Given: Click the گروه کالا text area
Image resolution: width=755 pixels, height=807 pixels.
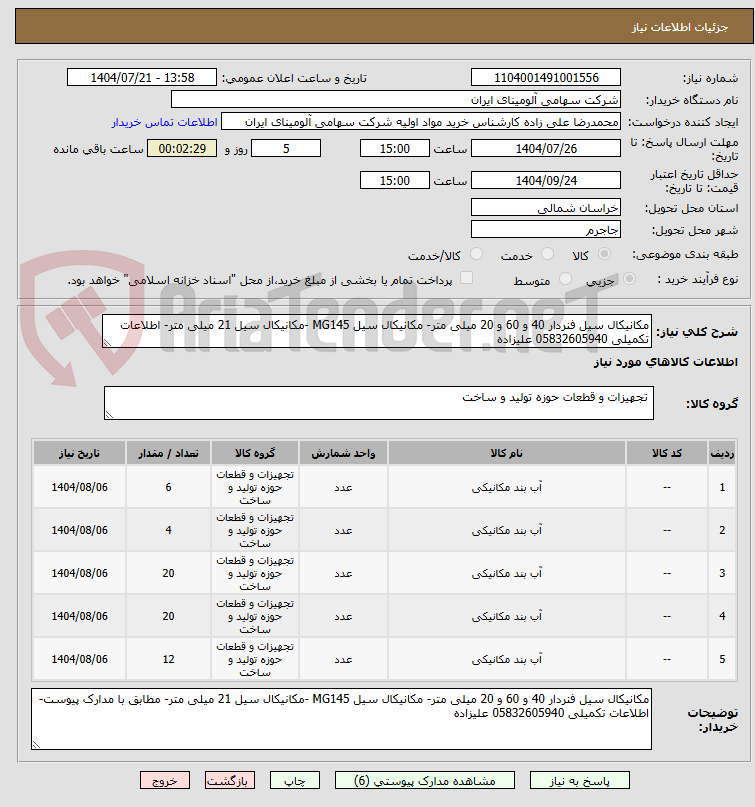Looking at the screenshot, I should pyautogui.click(x=378, y=403).
